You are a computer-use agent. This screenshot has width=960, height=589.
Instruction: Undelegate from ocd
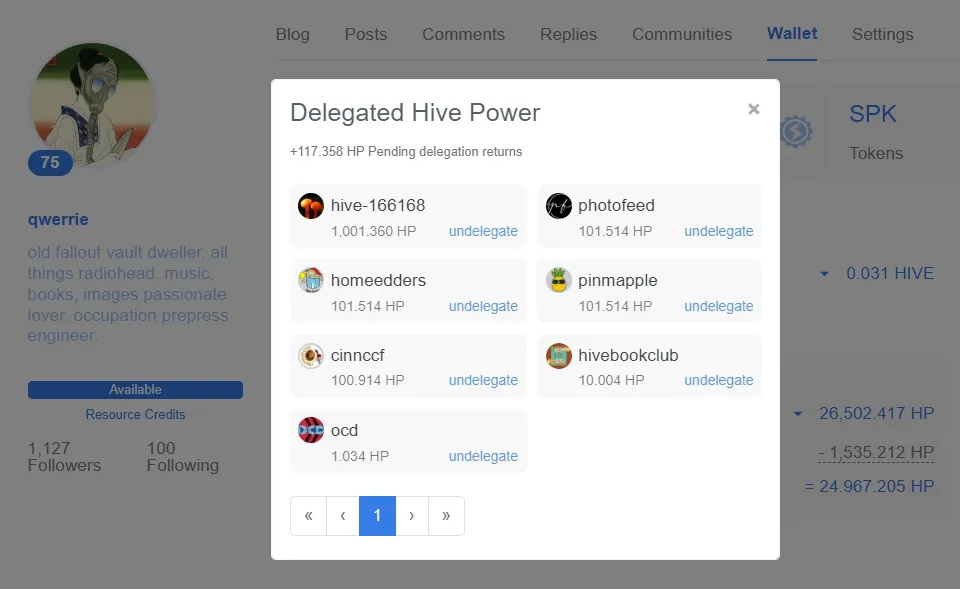483,456
